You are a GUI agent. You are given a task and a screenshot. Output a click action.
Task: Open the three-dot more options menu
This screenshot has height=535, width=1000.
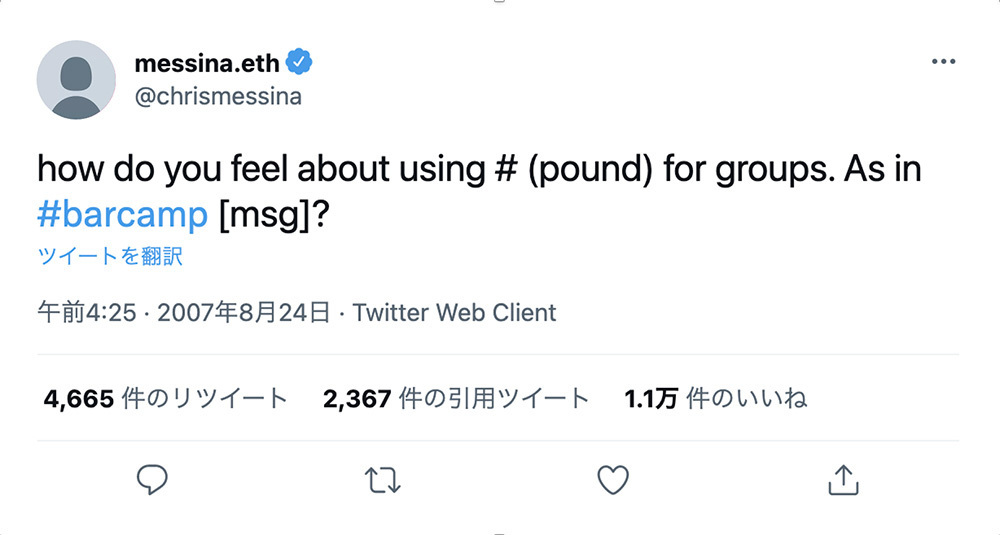[x=943, y=62]
